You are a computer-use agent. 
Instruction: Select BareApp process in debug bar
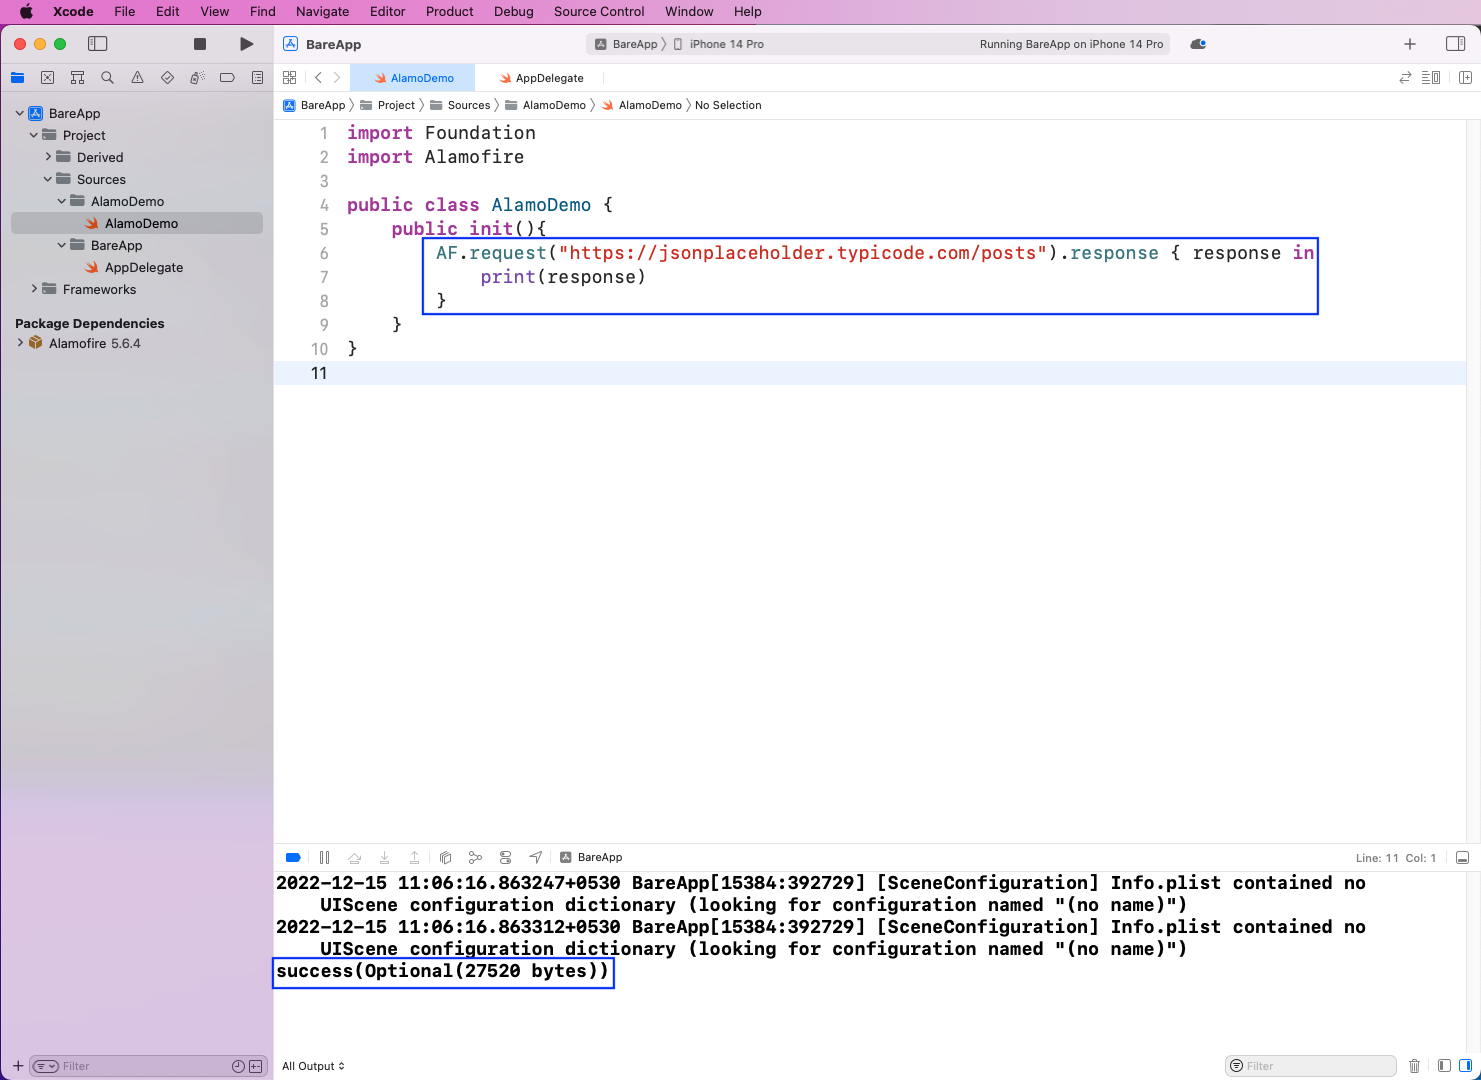[x=591, y=857]
